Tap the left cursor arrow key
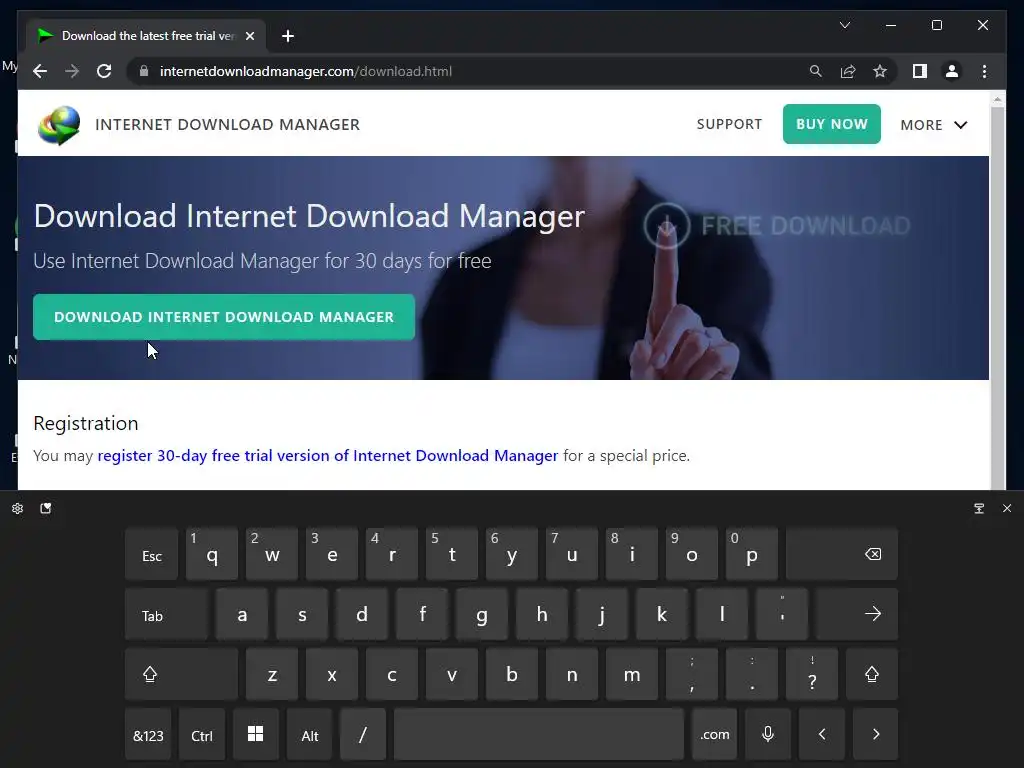Viewport: 1024px width, 768px height. tap(822, 735)
